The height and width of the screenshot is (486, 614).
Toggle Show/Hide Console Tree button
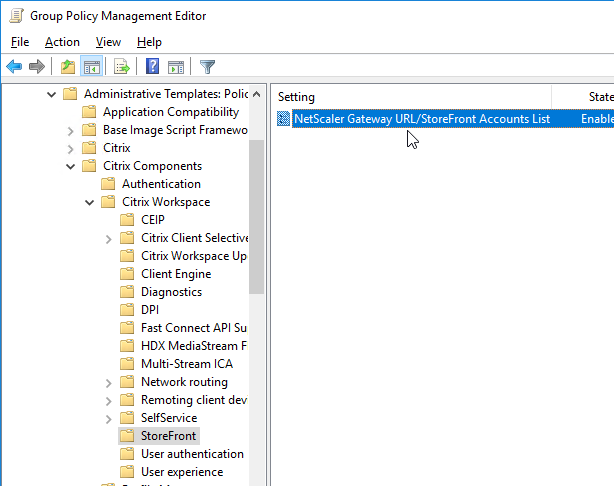[x=92, y=67]
